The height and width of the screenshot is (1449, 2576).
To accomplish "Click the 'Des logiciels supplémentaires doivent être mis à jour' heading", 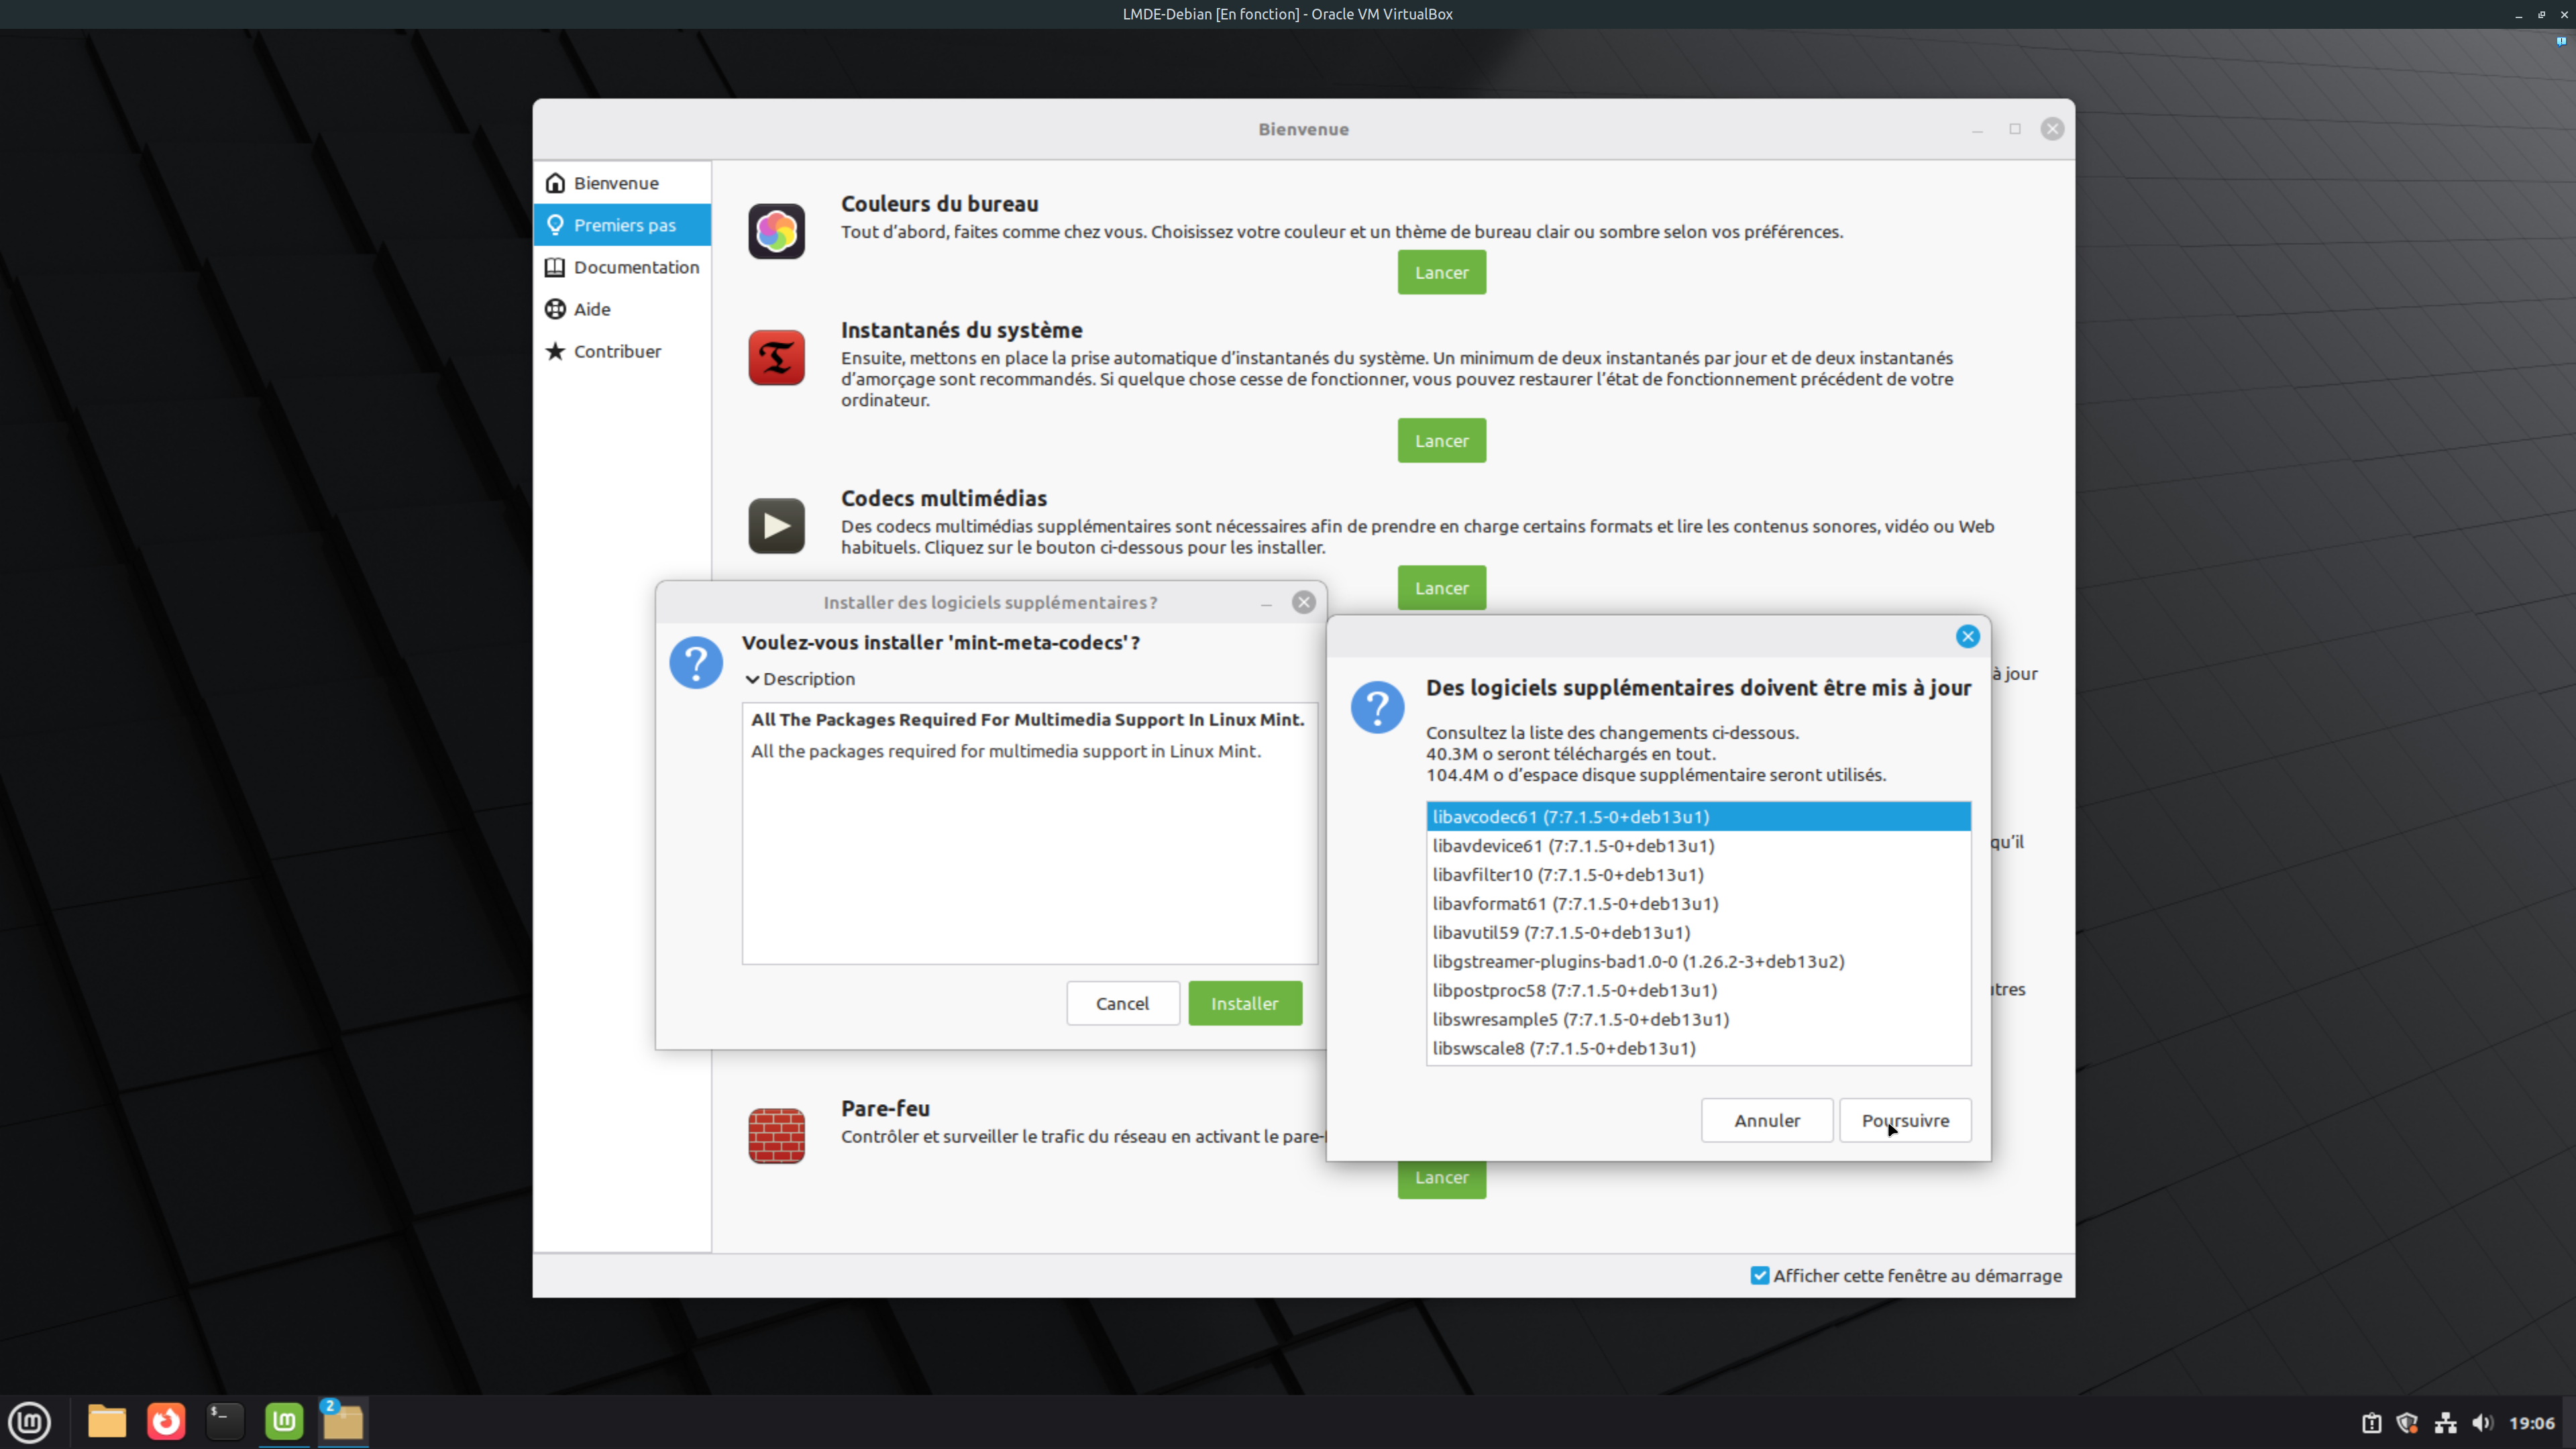I will 1698,688.
